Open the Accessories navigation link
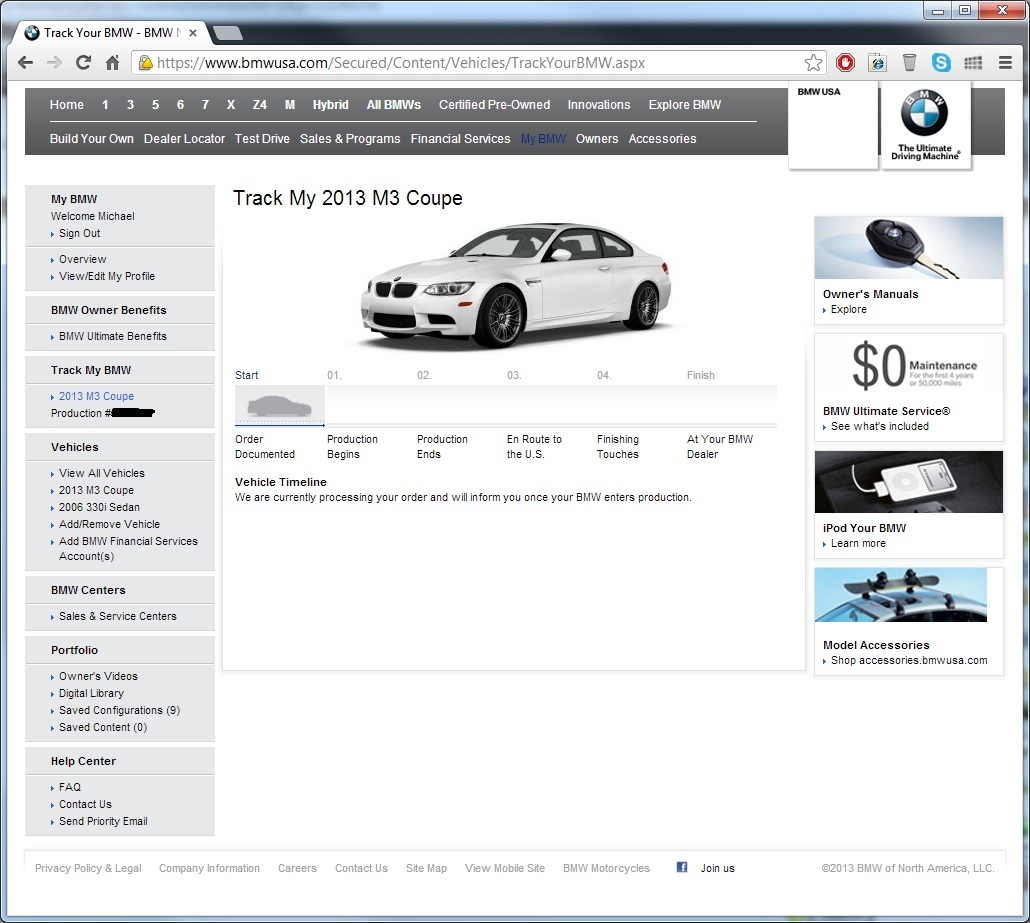1030x923 pixels. pos(662,139)
